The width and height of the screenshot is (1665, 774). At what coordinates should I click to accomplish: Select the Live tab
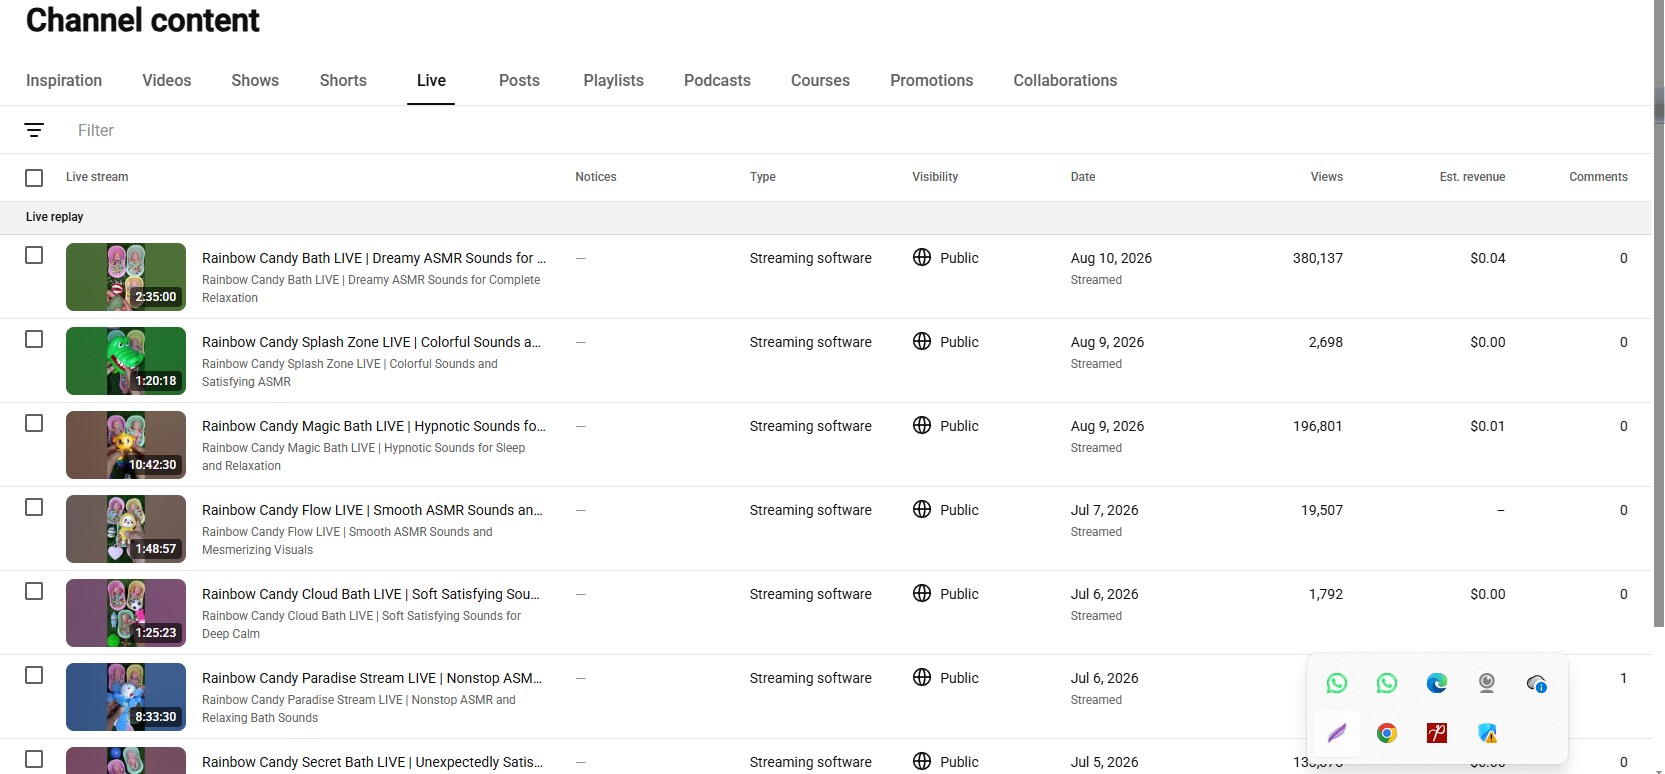pyautogui.click(x=431, y=80)
